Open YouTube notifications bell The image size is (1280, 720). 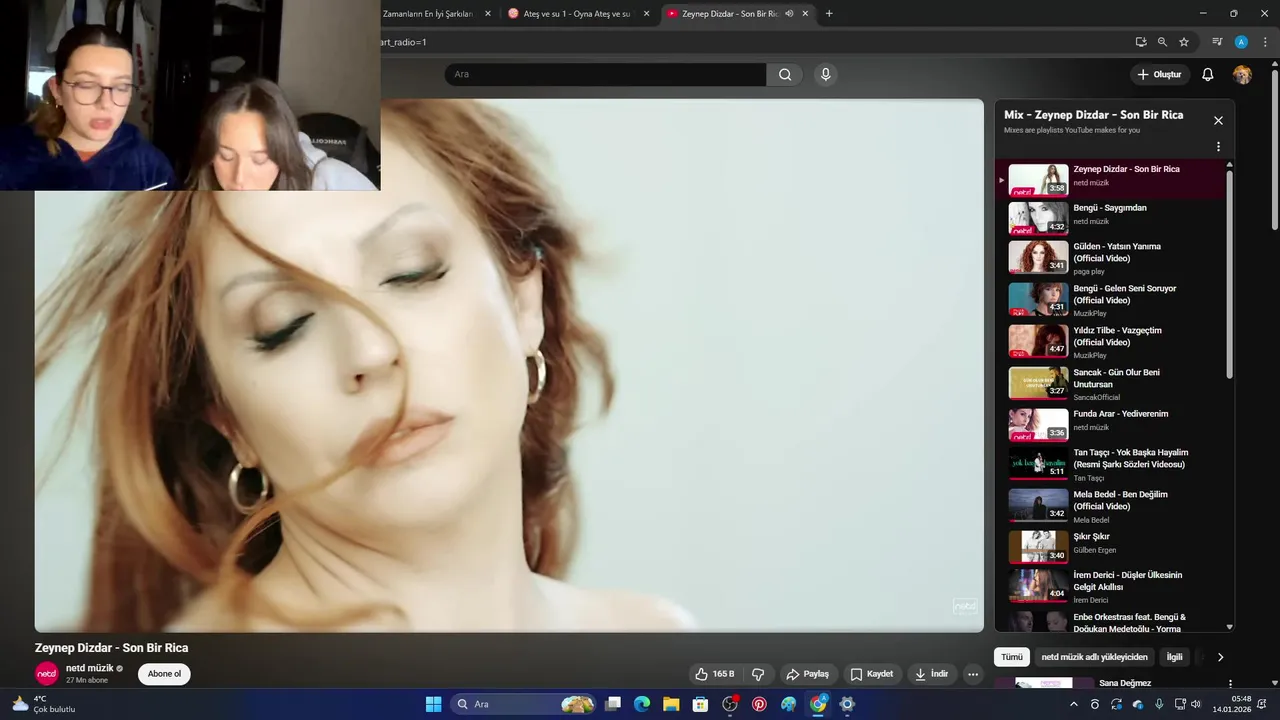coord(1208,74)
